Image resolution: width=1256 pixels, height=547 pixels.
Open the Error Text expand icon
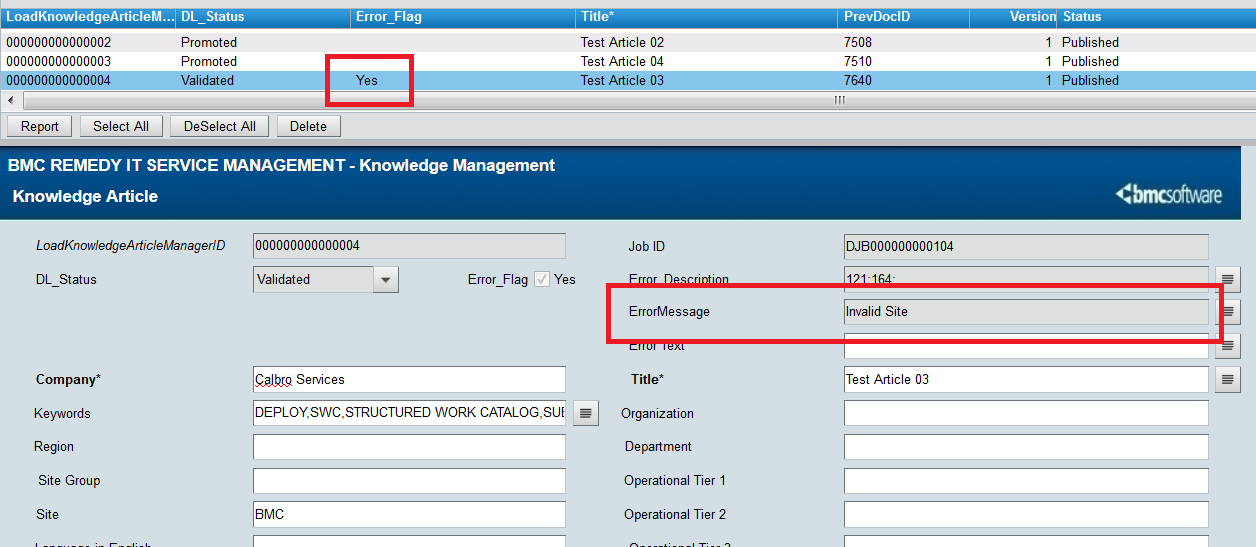point(1228,346)
